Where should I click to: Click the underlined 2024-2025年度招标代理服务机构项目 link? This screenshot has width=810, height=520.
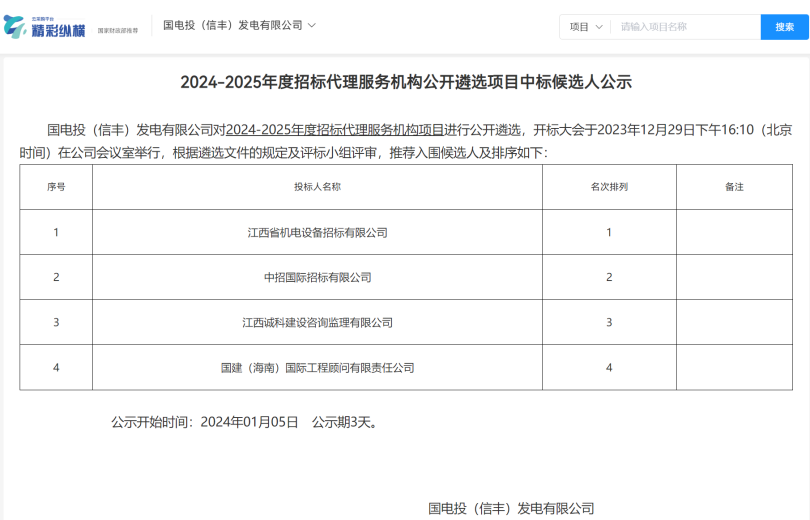[335, 130]
